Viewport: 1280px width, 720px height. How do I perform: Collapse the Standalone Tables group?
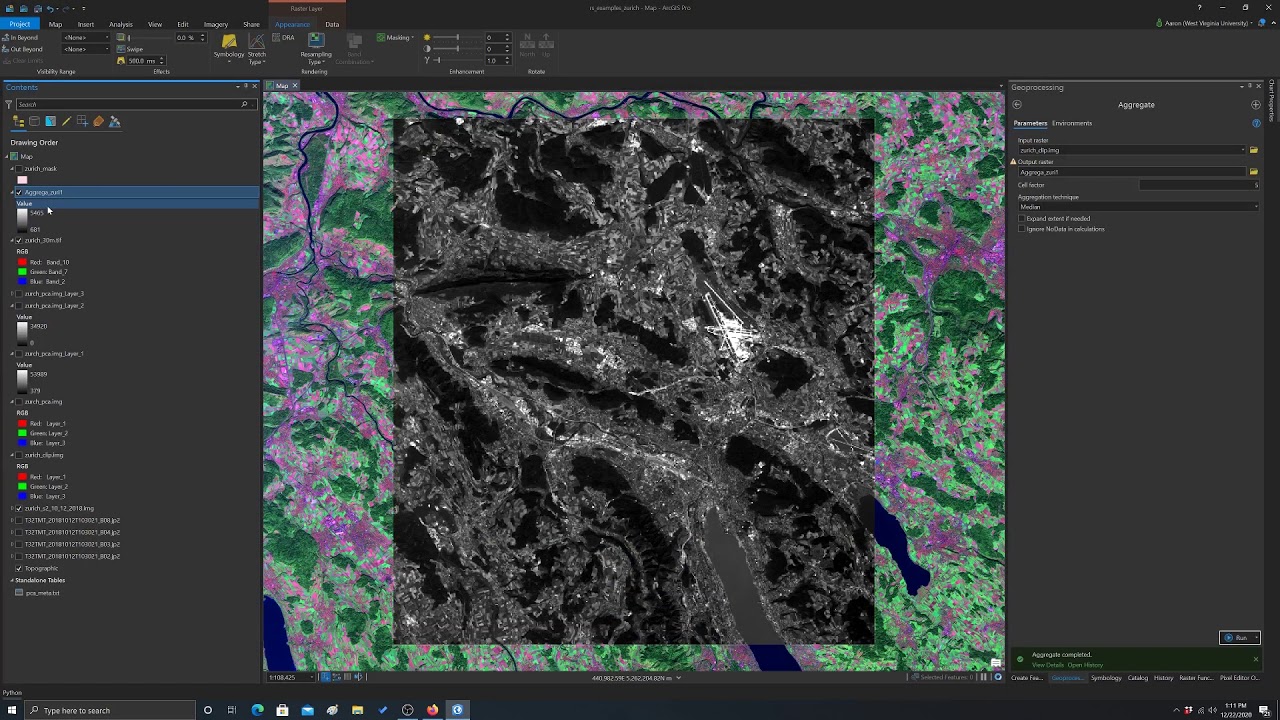click(13, 580)
